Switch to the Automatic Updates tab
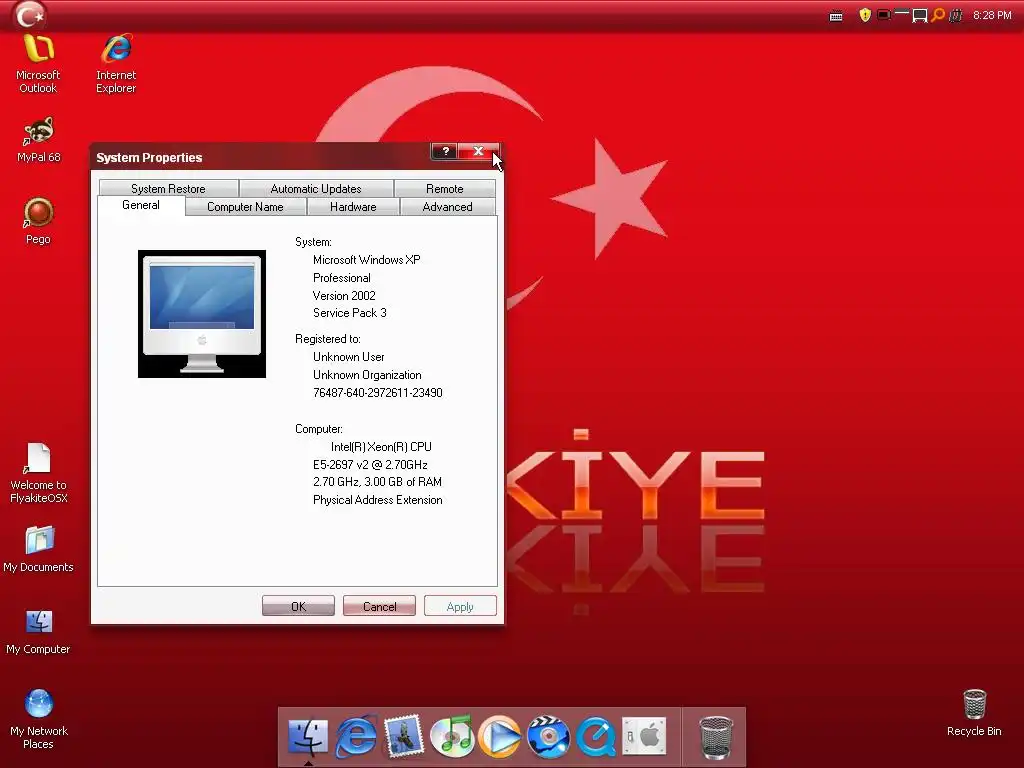 [316, 189]
